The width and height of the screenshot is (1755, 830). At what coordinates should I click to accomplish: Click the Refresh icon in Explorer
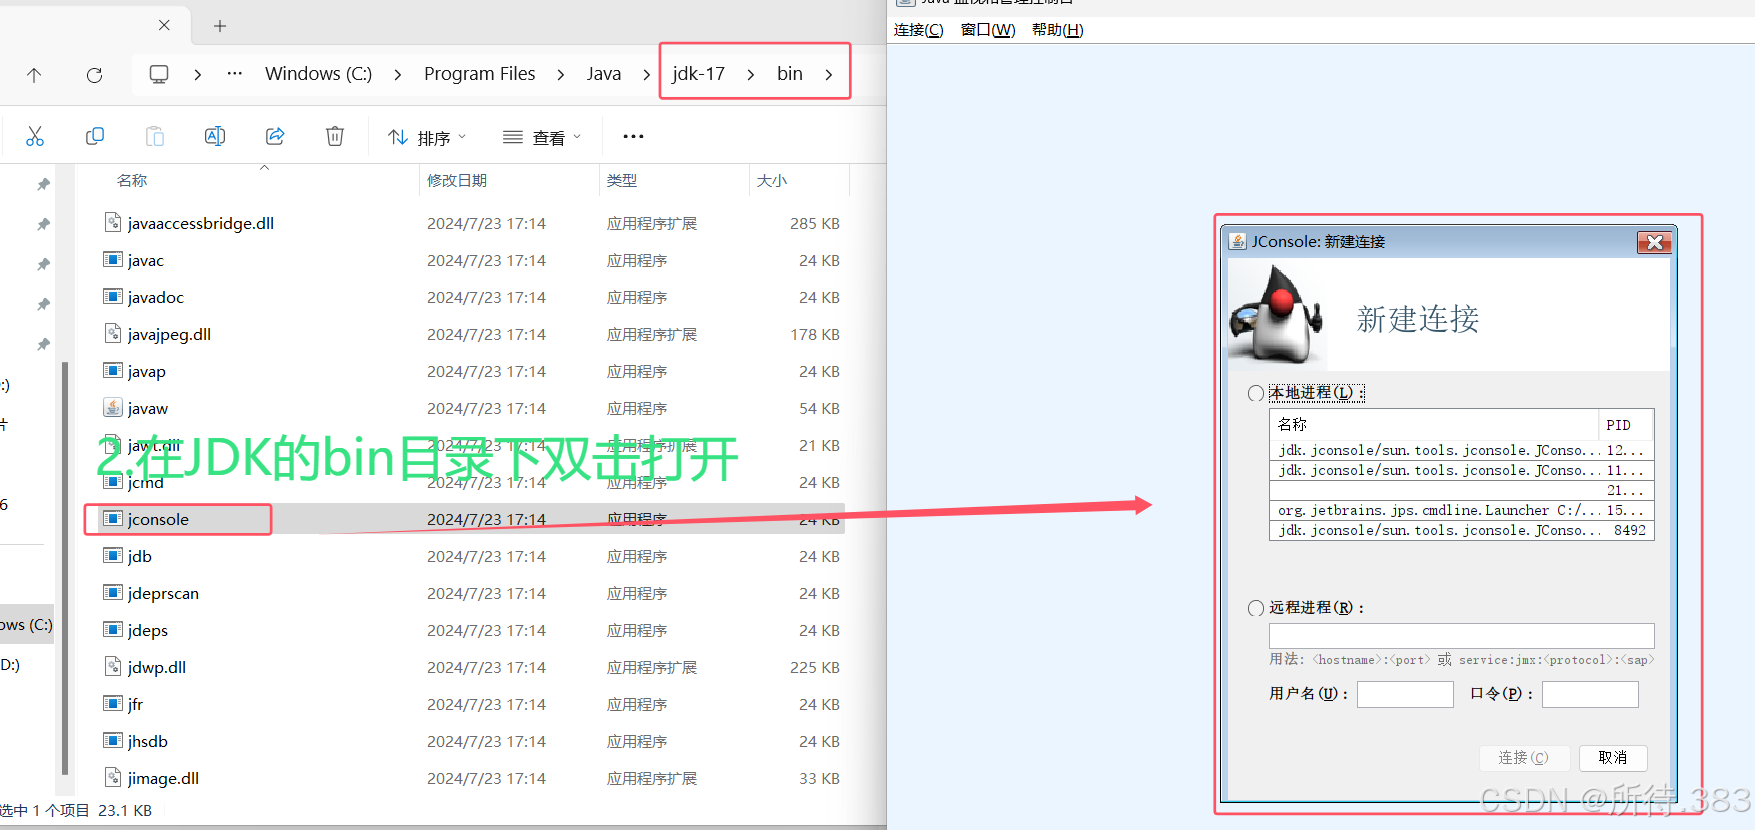click(x=94, y=75)
